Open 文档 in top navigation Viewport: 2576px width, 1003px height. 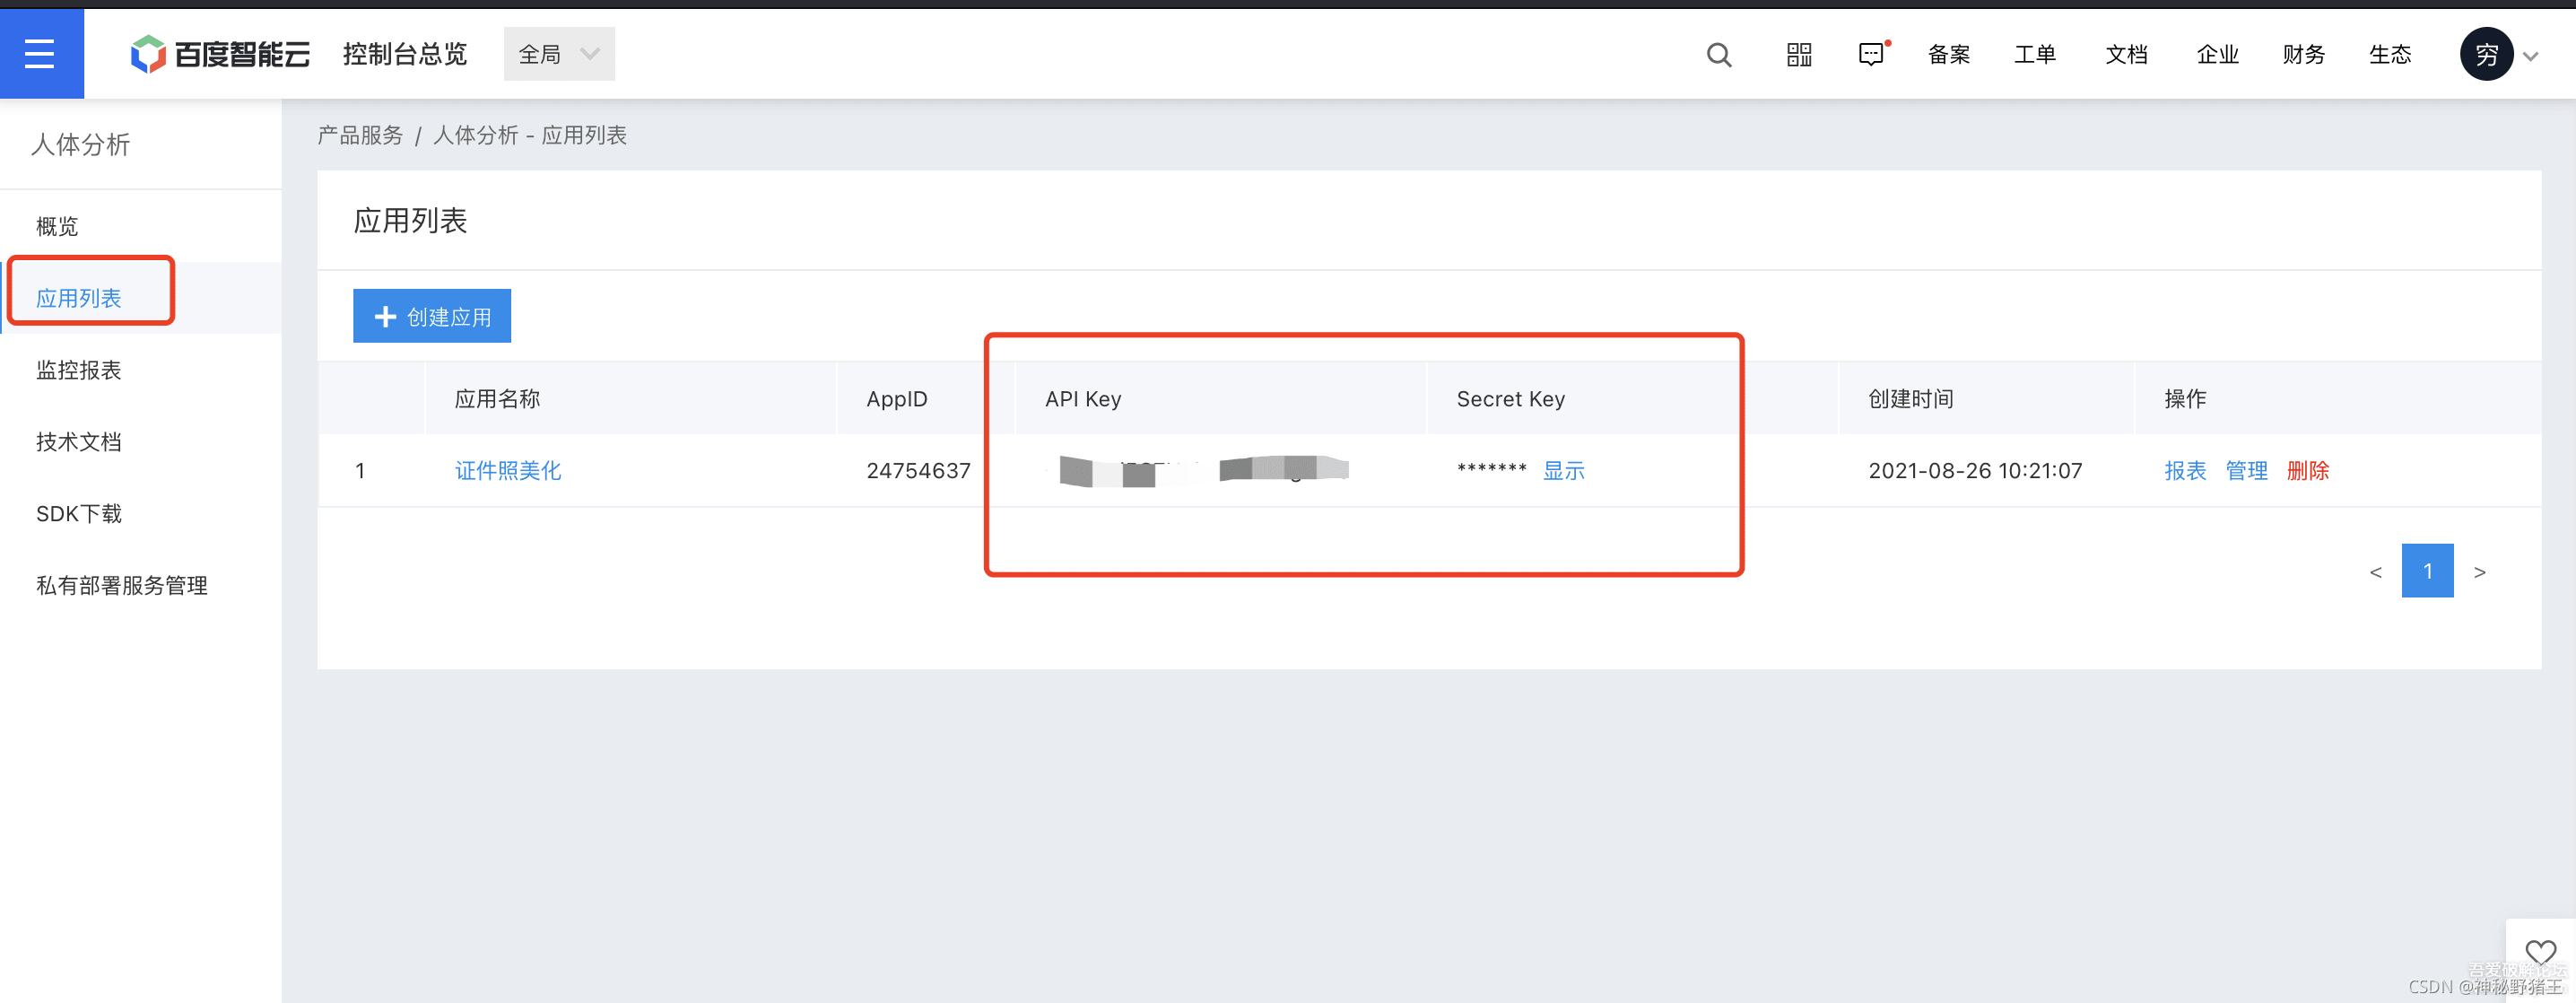click(x=2126, y=54)
